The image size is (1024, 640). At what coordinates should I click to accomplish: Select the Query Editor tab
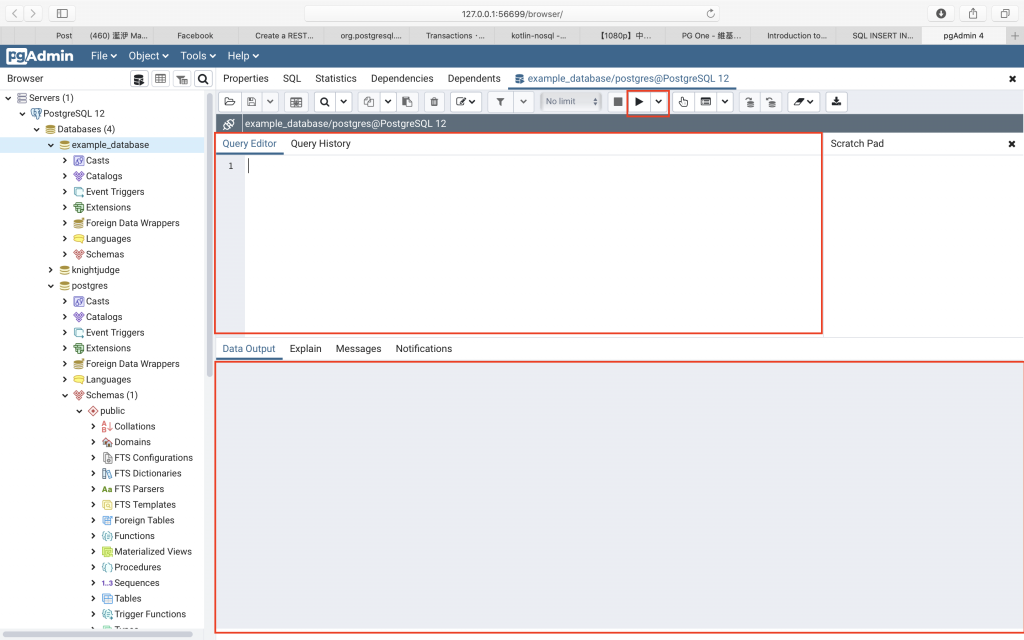(249, 144)
